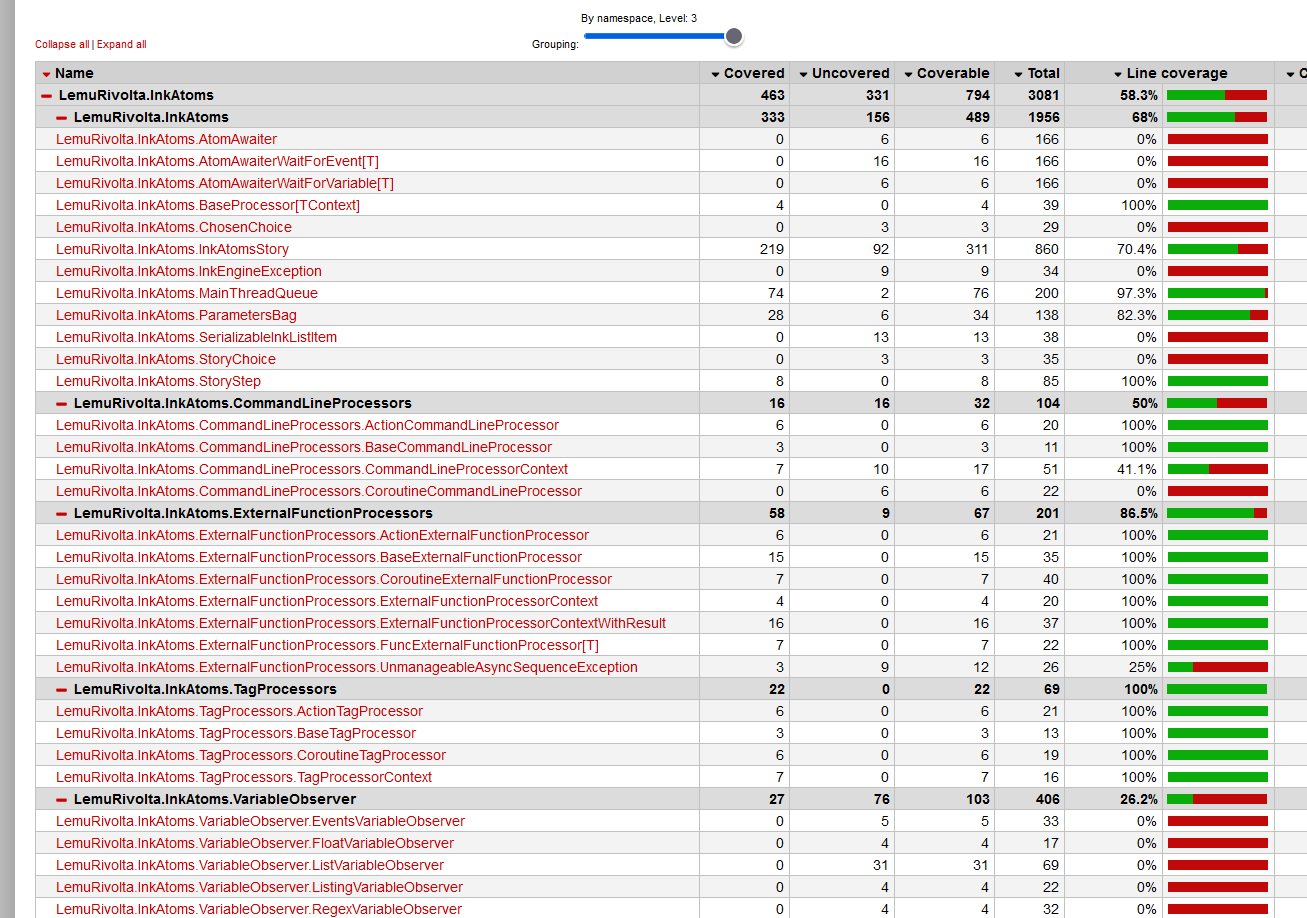Open the StoryChoice class link

(166, 359)
